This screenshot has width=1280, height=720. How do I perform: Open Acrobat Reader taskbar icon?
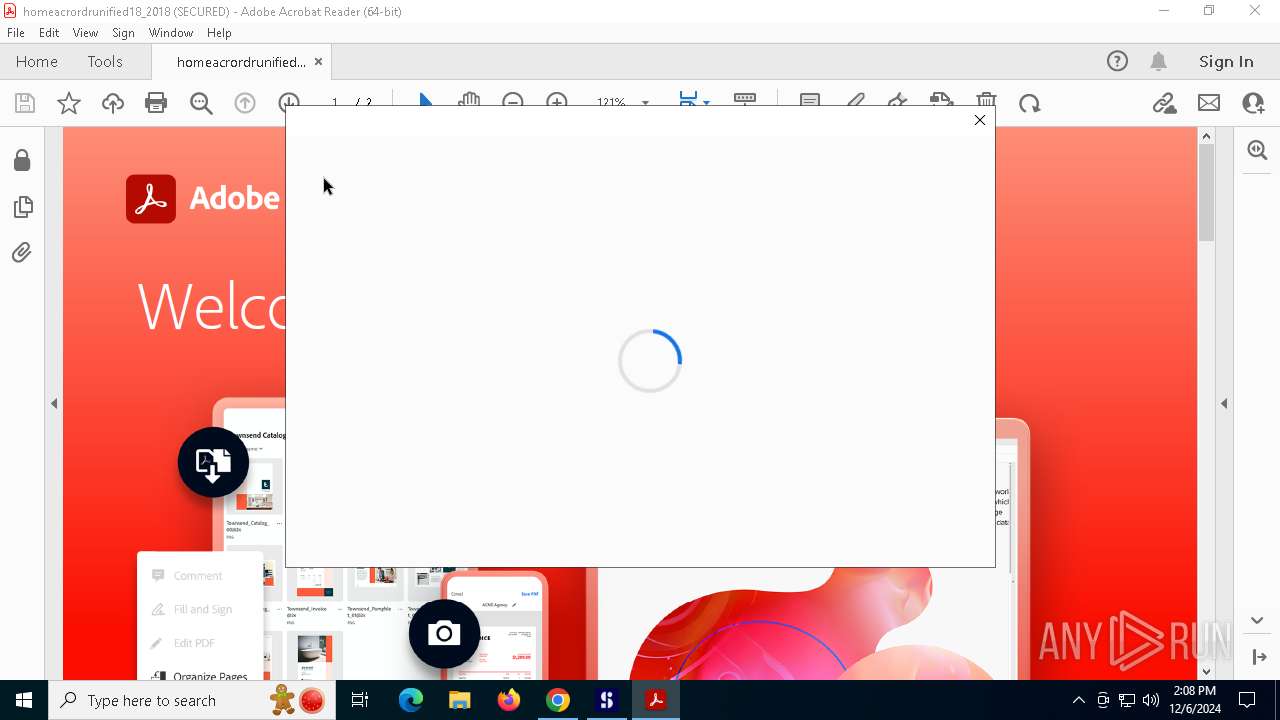(656, 700)
